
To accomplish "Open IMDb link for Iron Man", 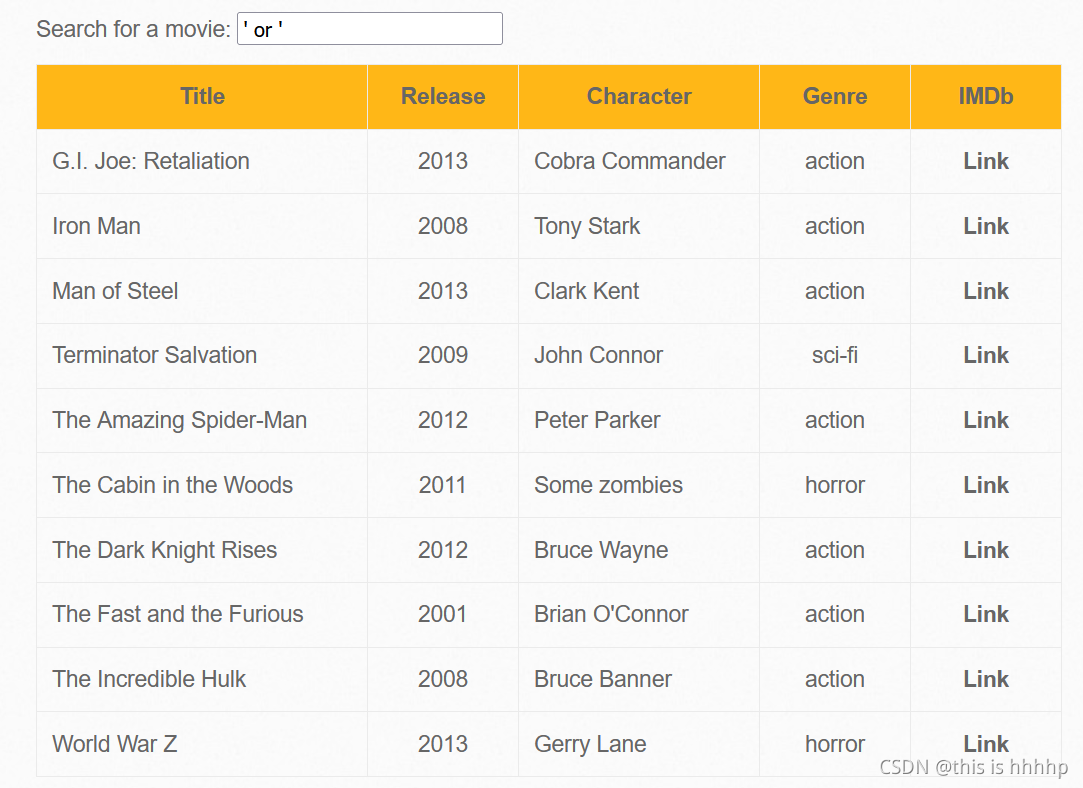I will pyautogui.click(x=986, y=226).
